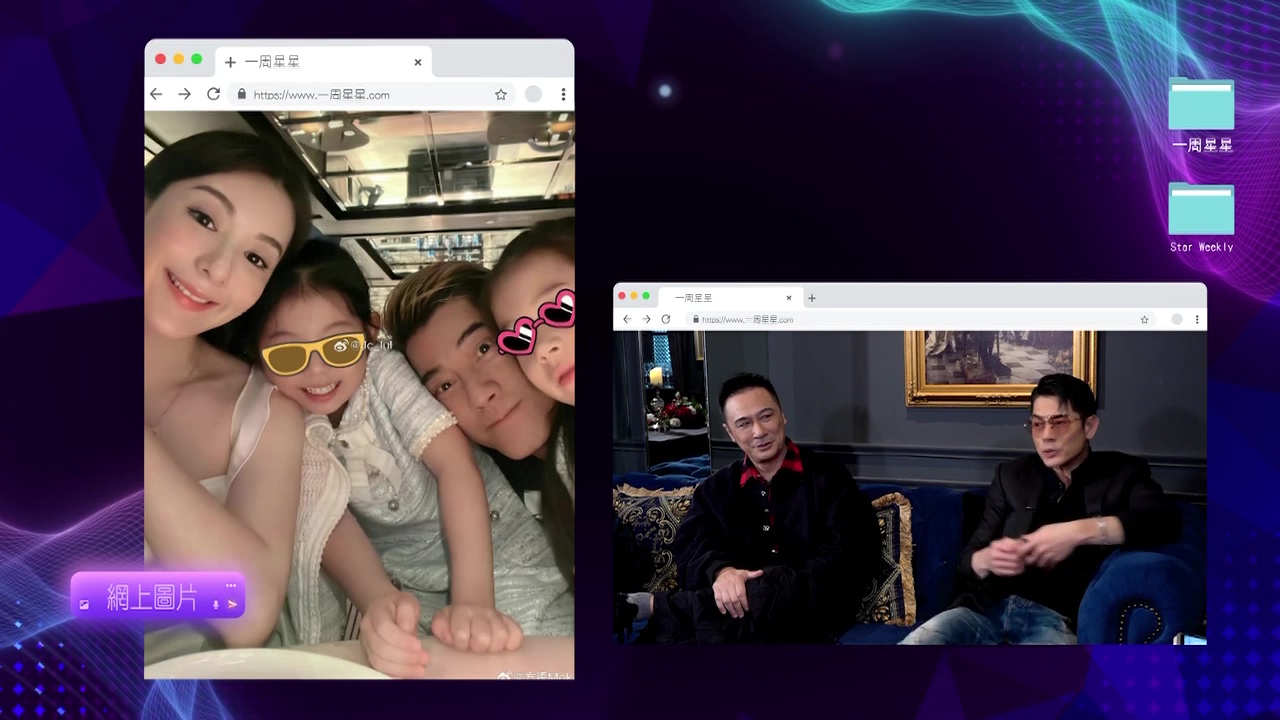Click the forward arrow in the left browser window
Image resolution: width=1280 pixels, height=720 pixels.
click(x=184, y=94)
